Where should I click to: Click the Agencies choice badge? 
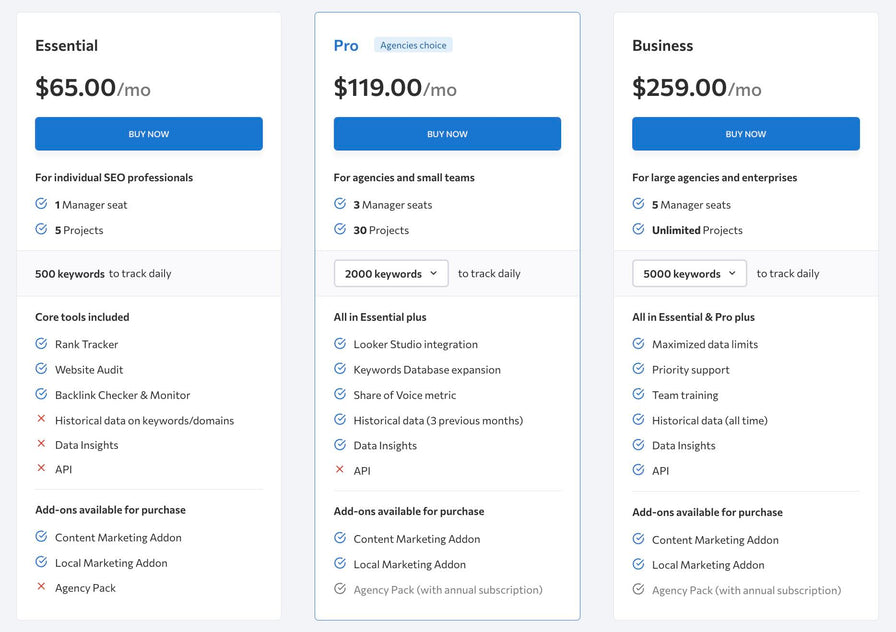click(413, 45)
